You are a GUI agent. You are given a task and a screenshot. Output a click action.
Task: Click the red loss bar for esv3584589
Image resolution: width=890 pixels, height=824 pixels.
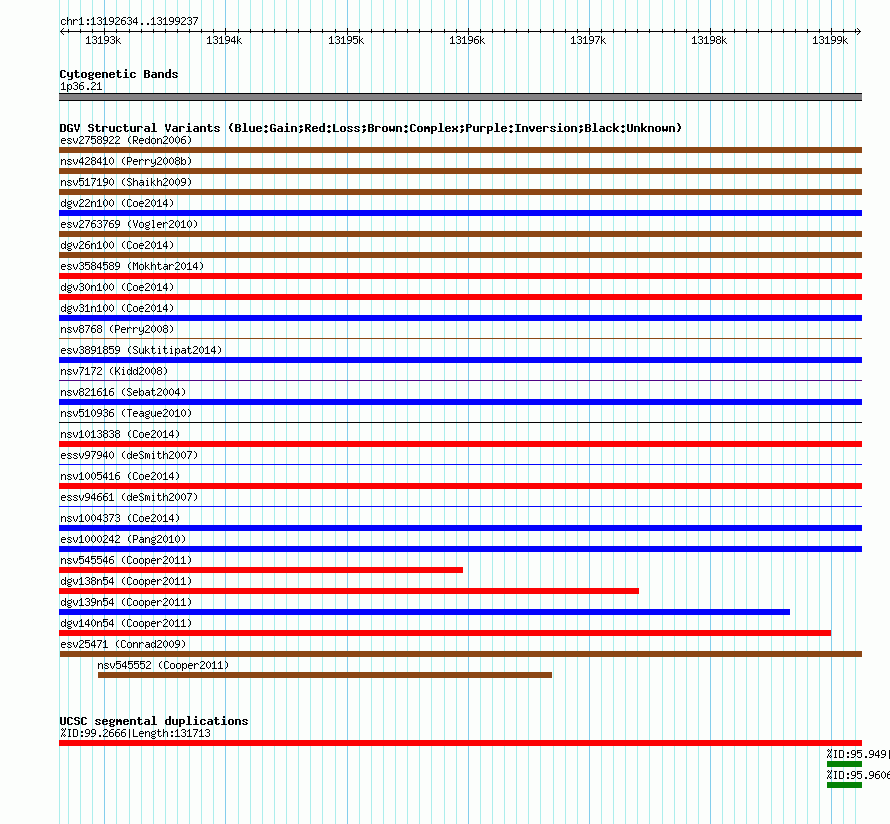[x=460, y=276]
